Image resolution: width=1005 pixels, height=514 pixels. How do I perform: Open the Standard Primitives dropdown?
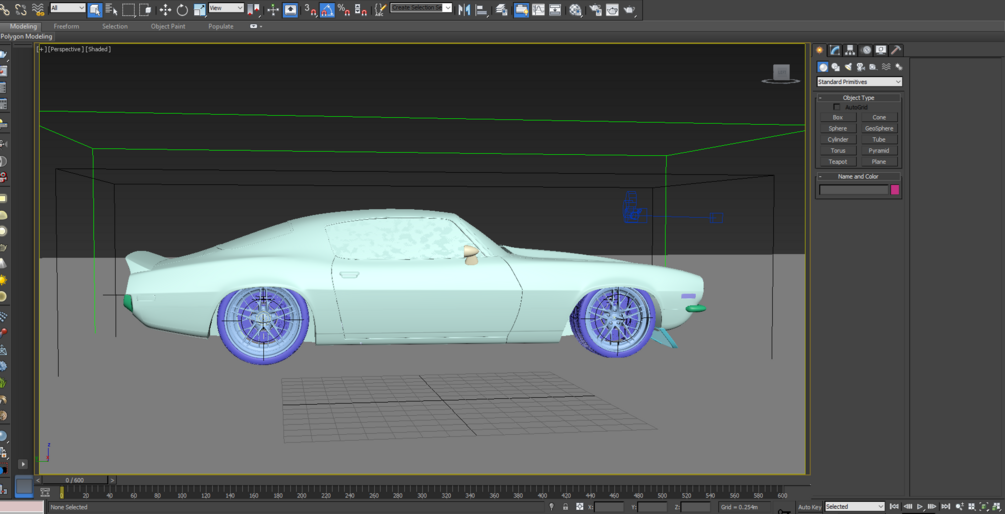(859, 82)
